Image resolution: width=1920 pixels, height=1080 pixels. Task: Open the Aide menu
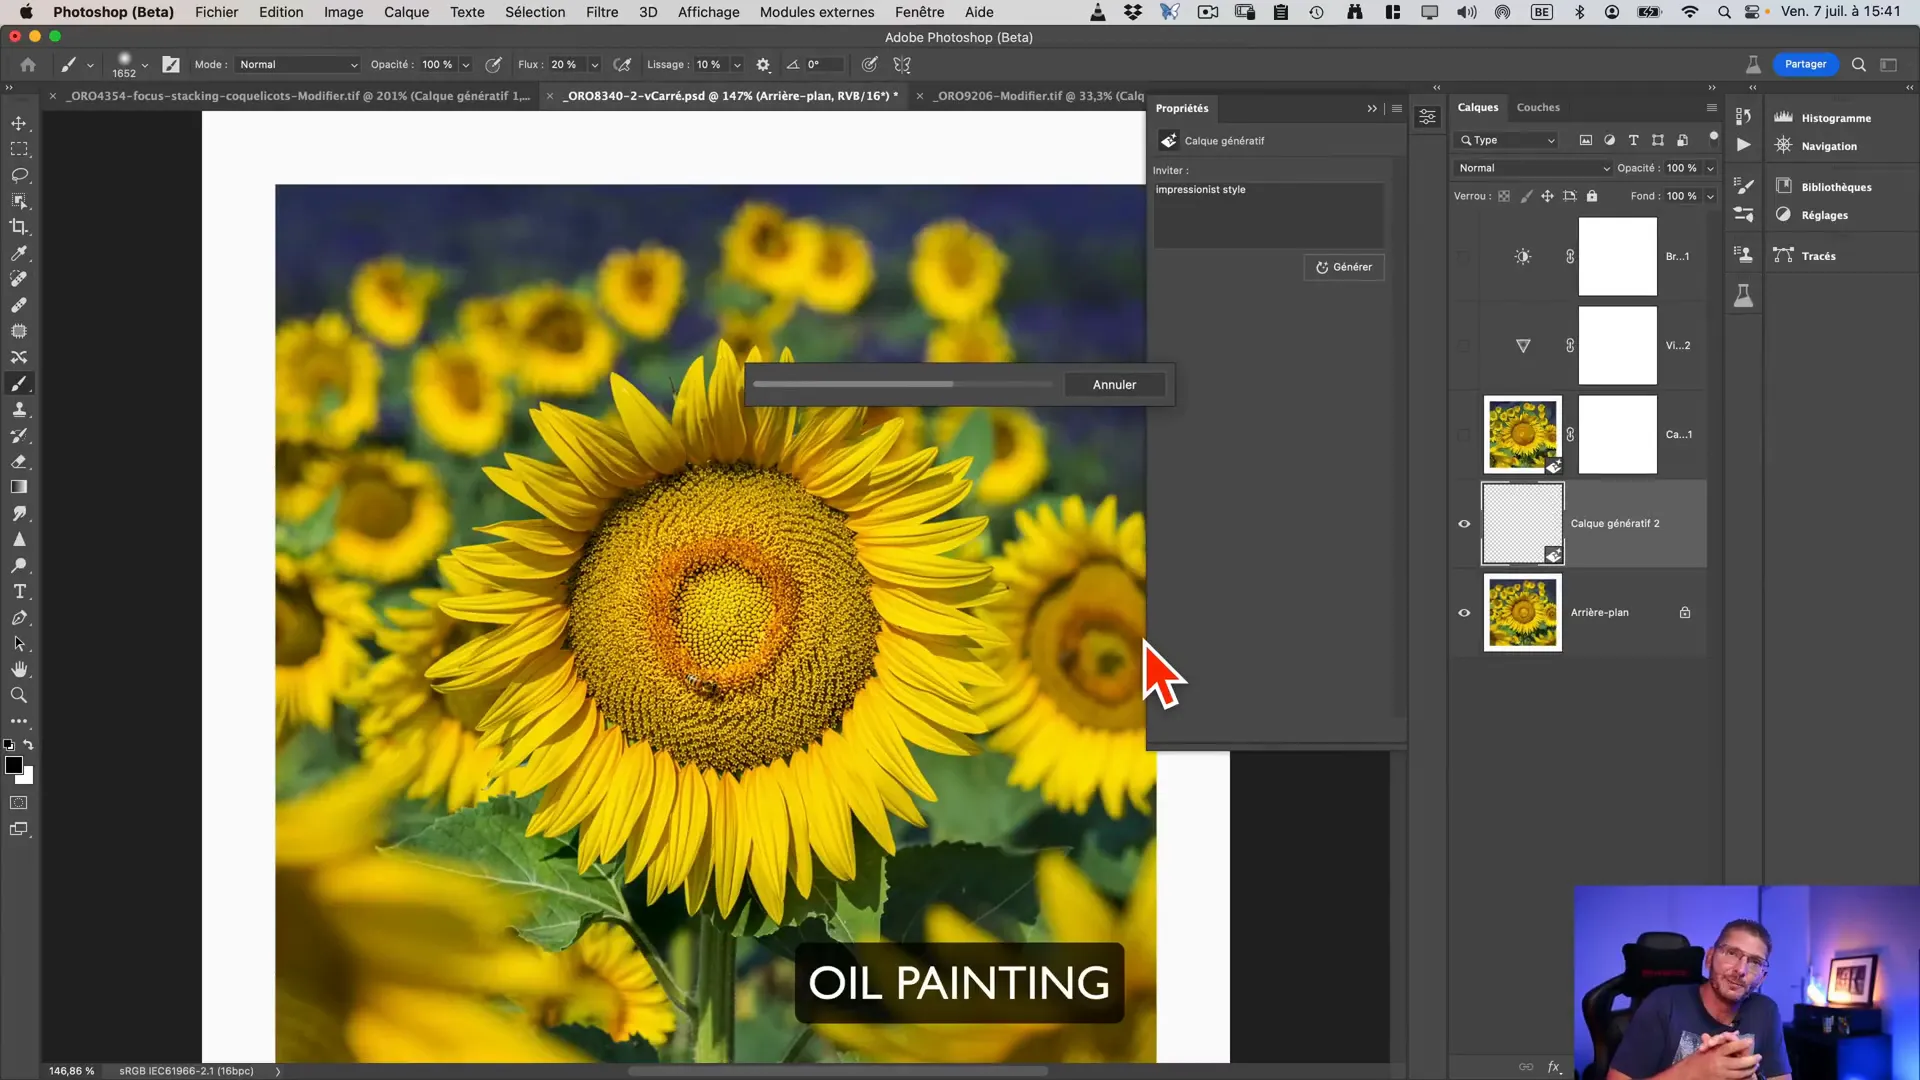pyautogui.click(x=979, y=12)
